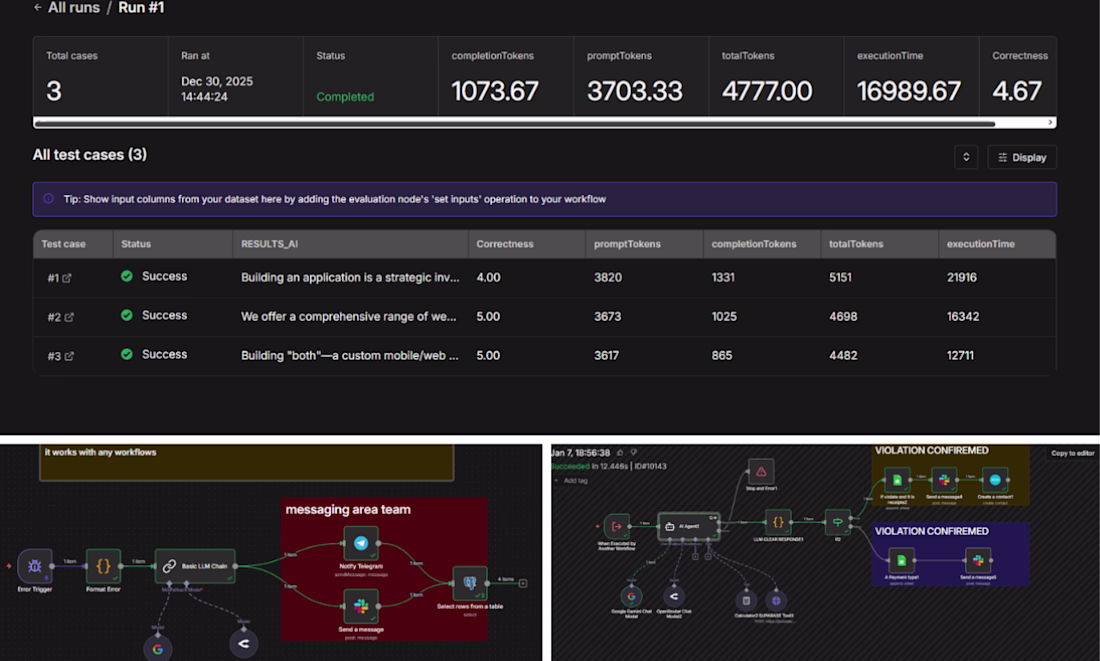
Task: Click the purple VIOLATION CONFIREMED sticky note title
Action: click(932, 531)
